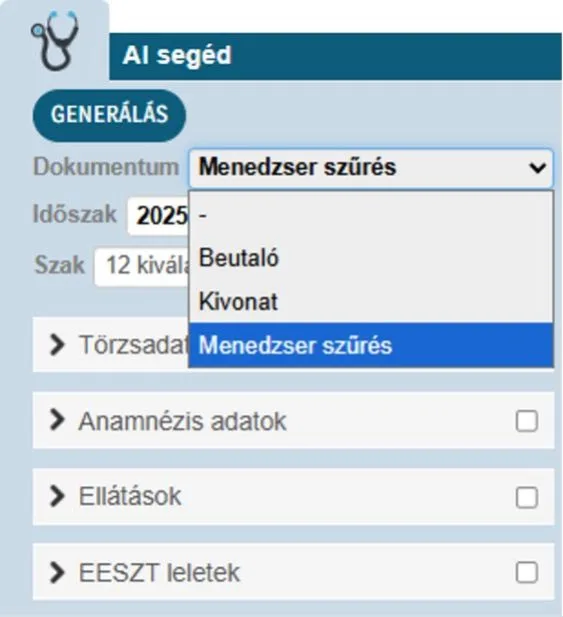Viewport: 563px width, 617px height.
Task: Click the Időszak date field
Action: tap(158, 216)
